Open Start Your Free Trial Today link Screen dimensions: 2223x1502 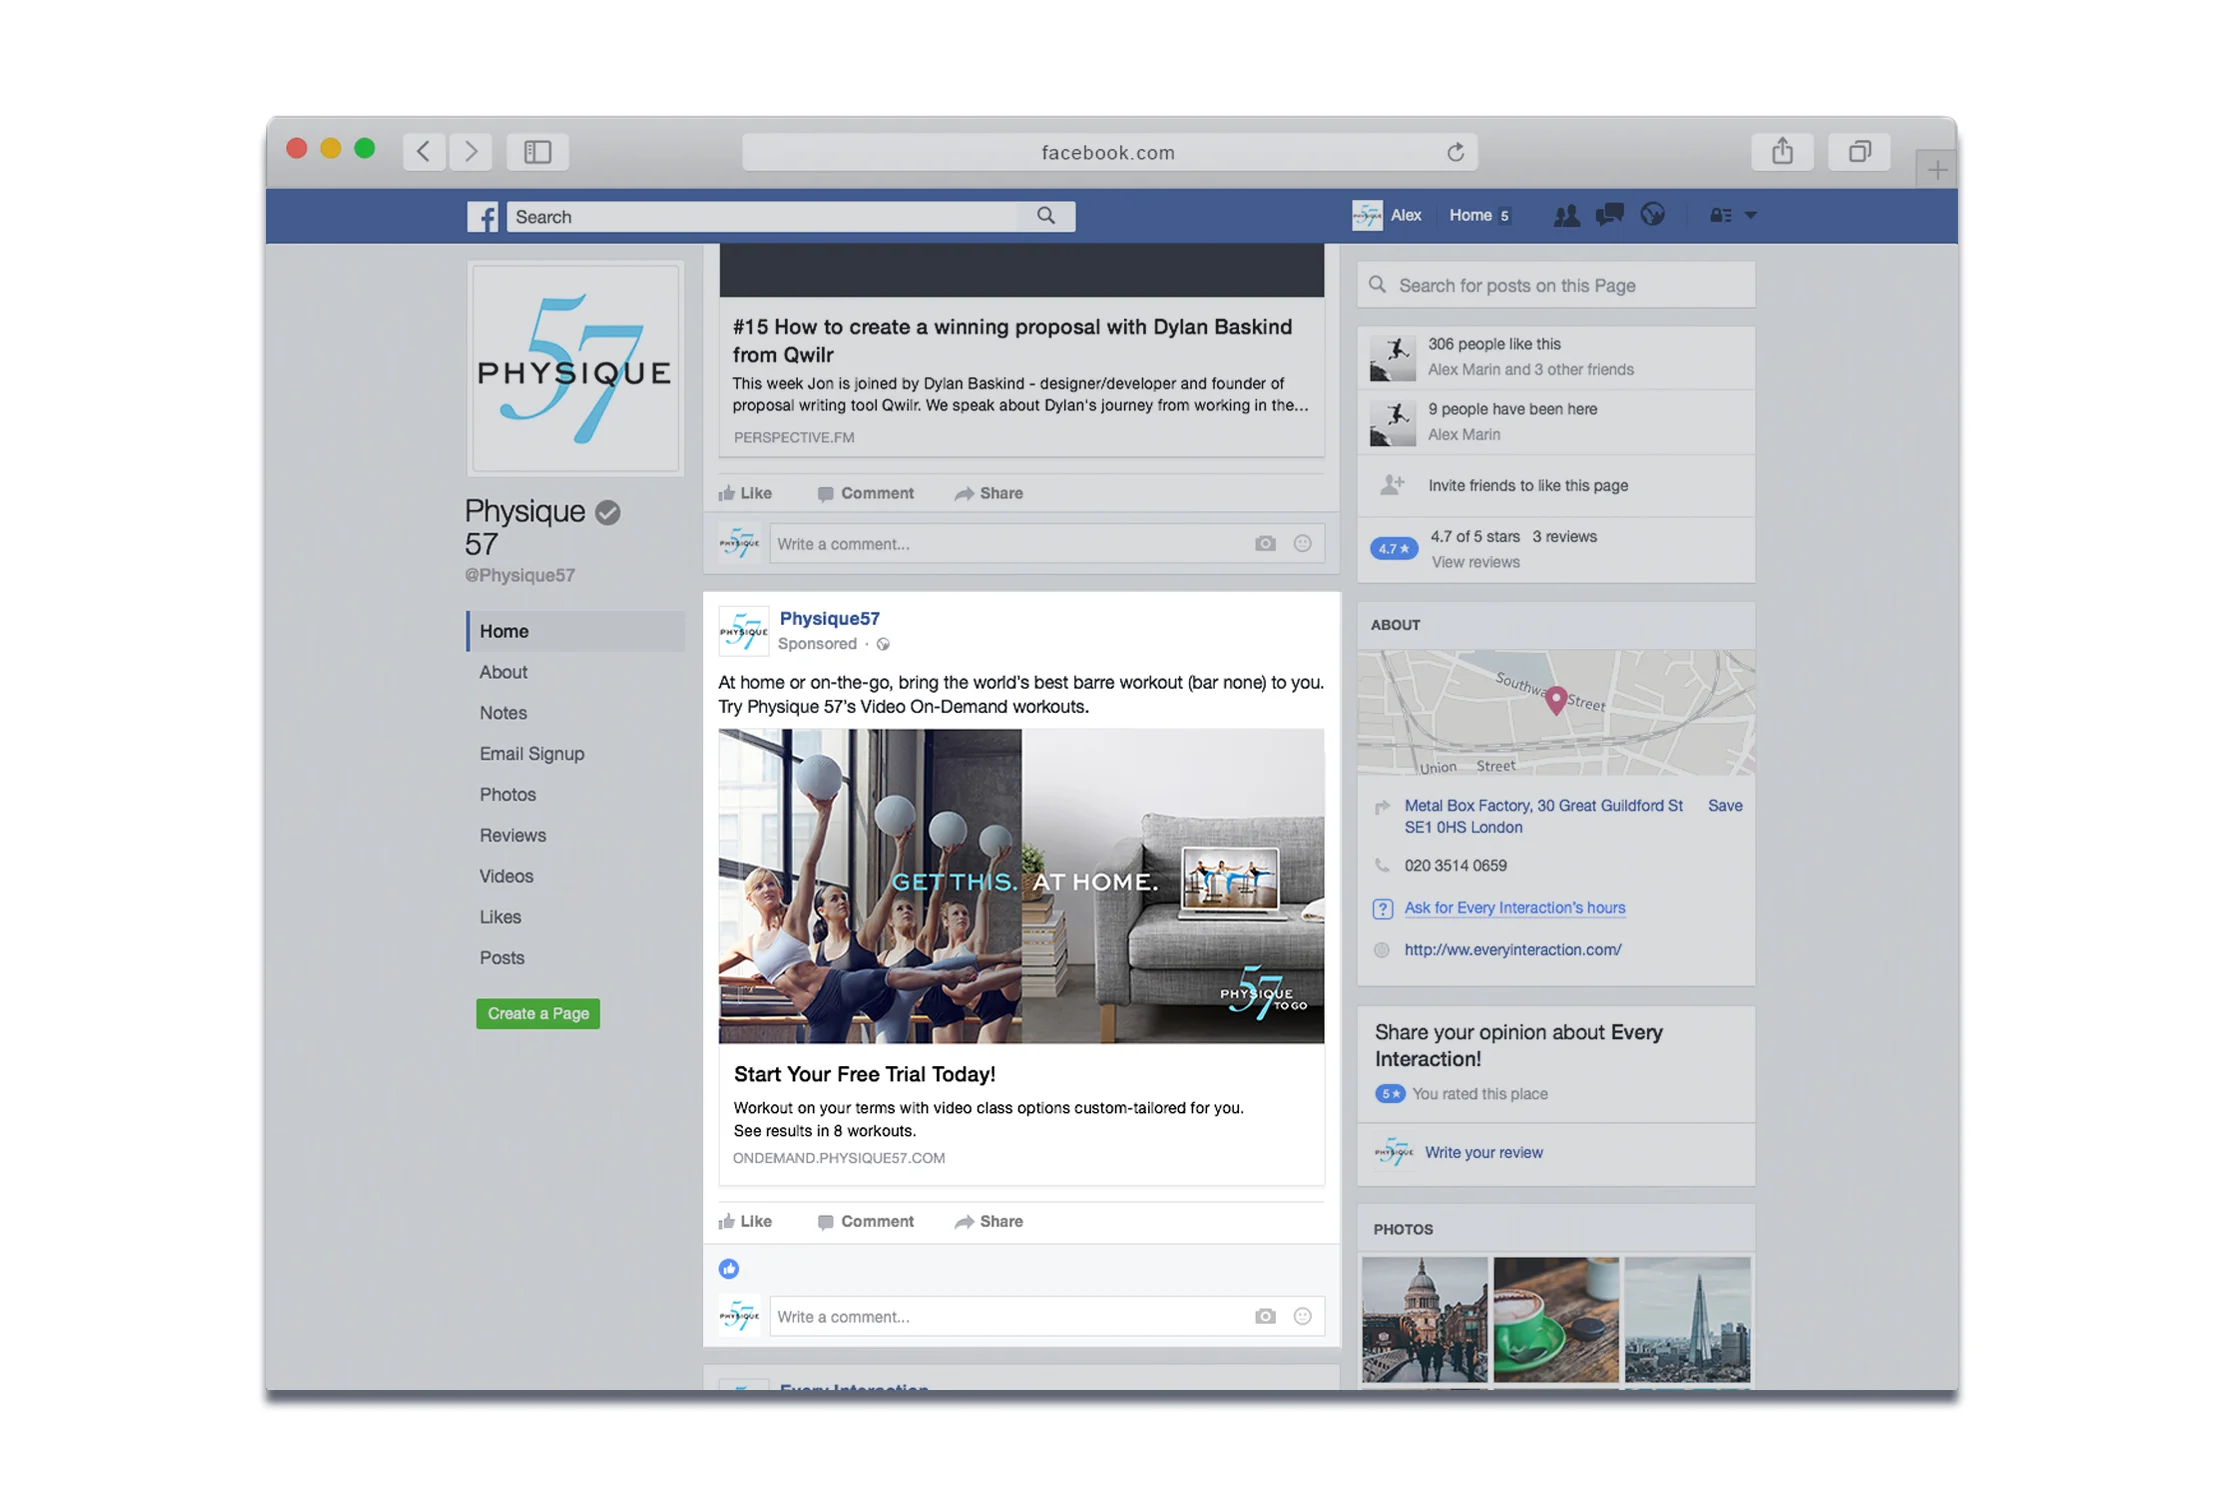click(865, 1074)
